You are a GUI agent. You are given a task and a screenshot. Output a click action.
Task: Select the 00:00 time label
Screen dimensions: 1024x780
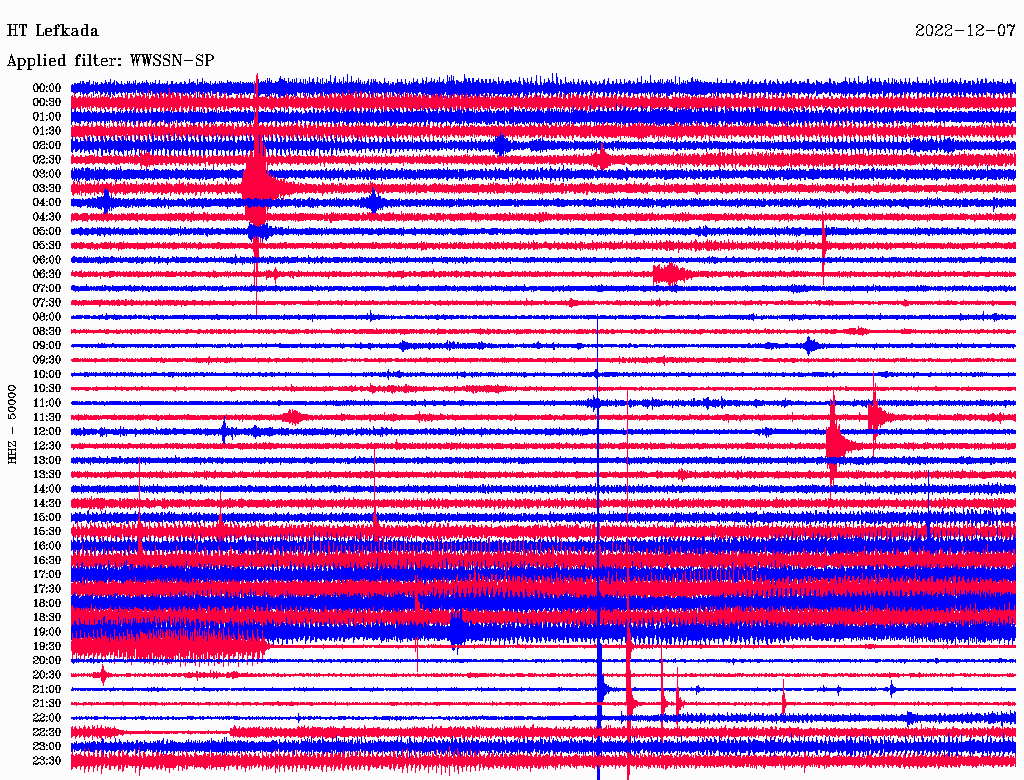46,88
